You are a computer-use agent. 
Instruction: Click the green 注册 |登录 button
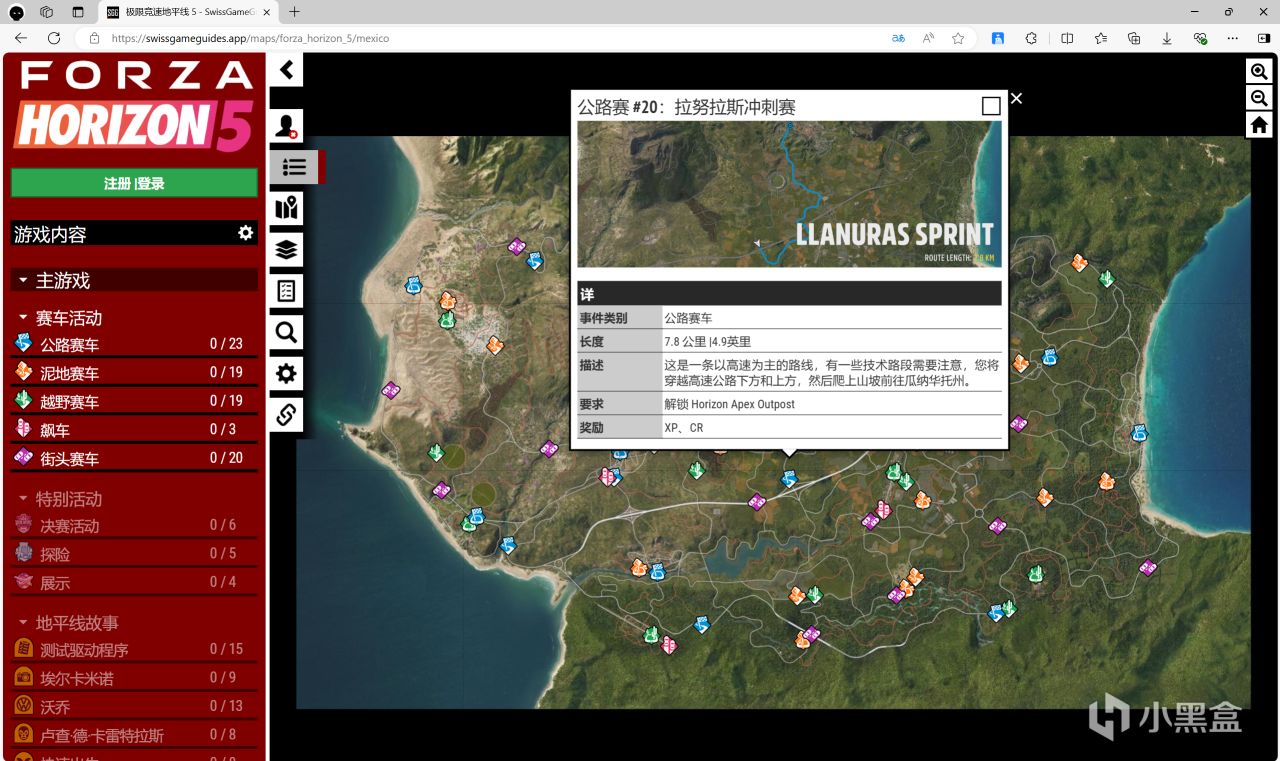pos(134,183)
